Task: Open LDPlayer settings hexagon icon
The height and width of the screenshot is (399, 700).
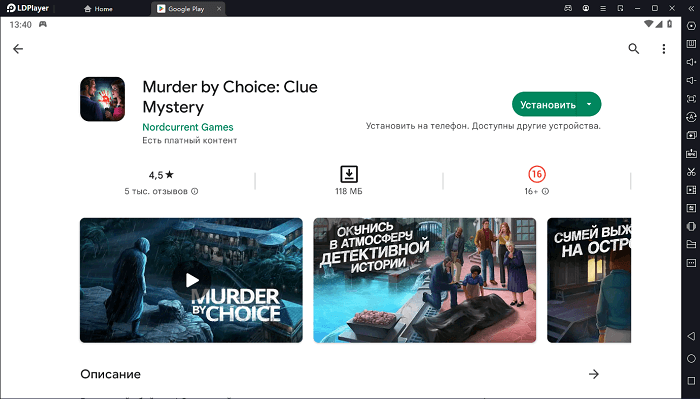Action: pyautogui.click(x=691, y=25)
